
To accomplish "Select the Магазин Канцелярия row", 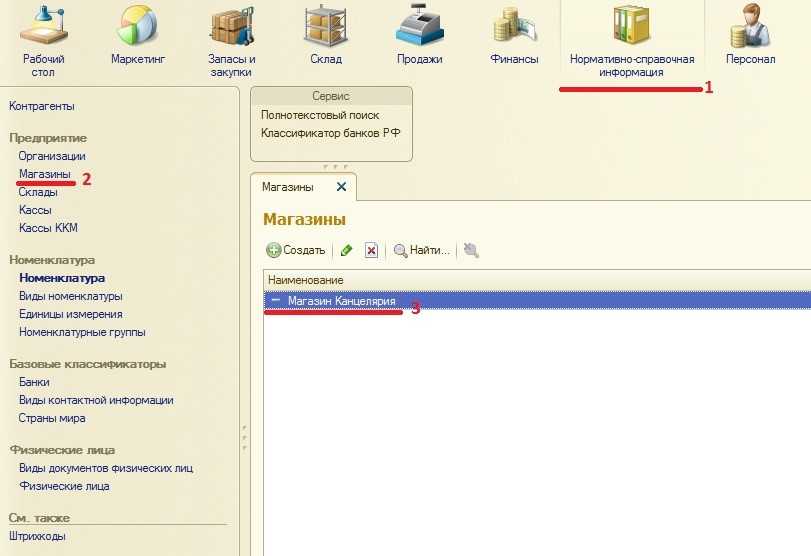I will [x=341, y=300].
